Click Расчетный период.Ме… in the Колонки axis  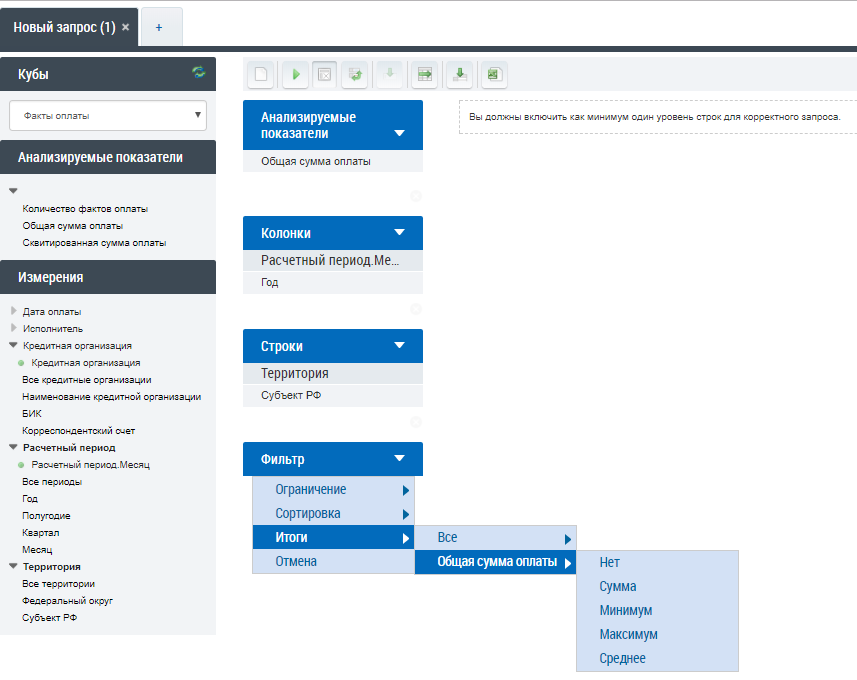coord(333,260)
